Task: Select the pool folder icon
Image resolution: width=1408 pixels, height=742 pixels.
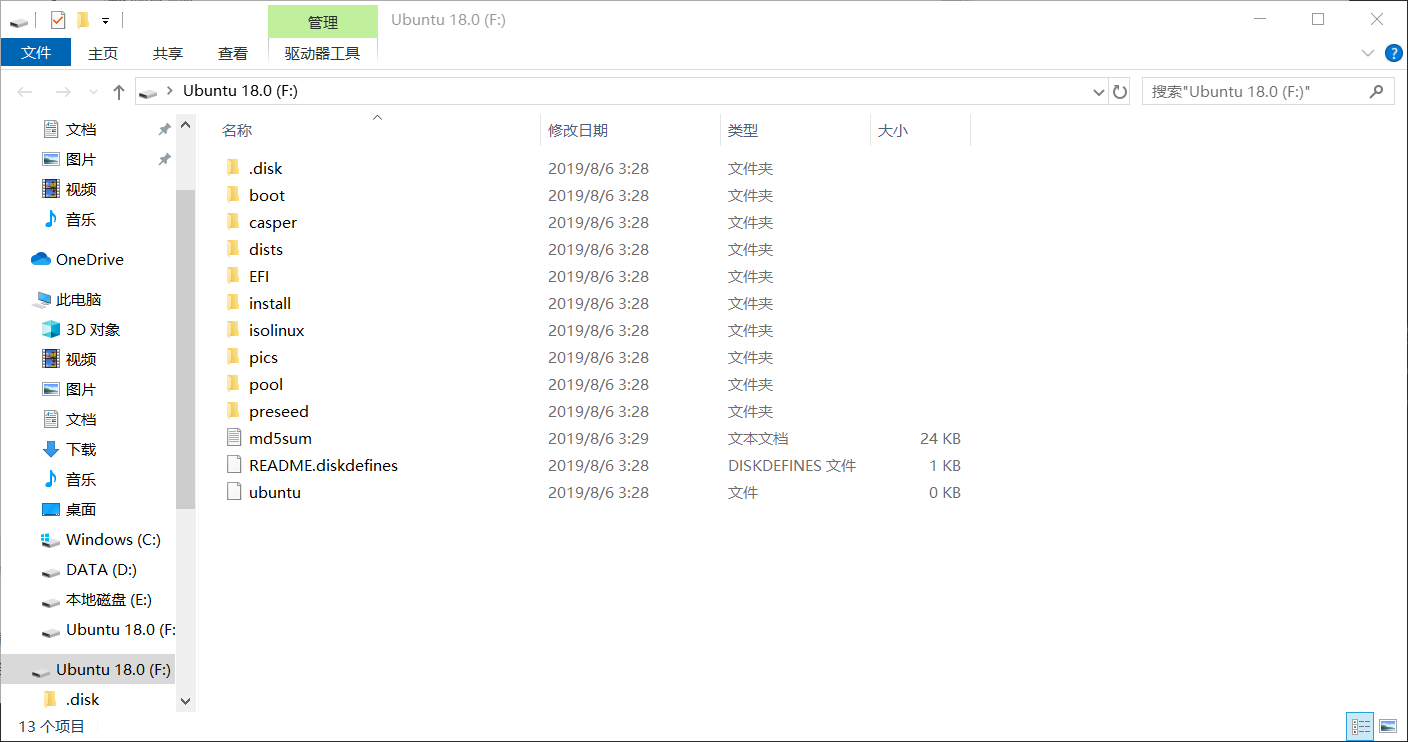Action: pyautogui.click(x=233, y=384)
